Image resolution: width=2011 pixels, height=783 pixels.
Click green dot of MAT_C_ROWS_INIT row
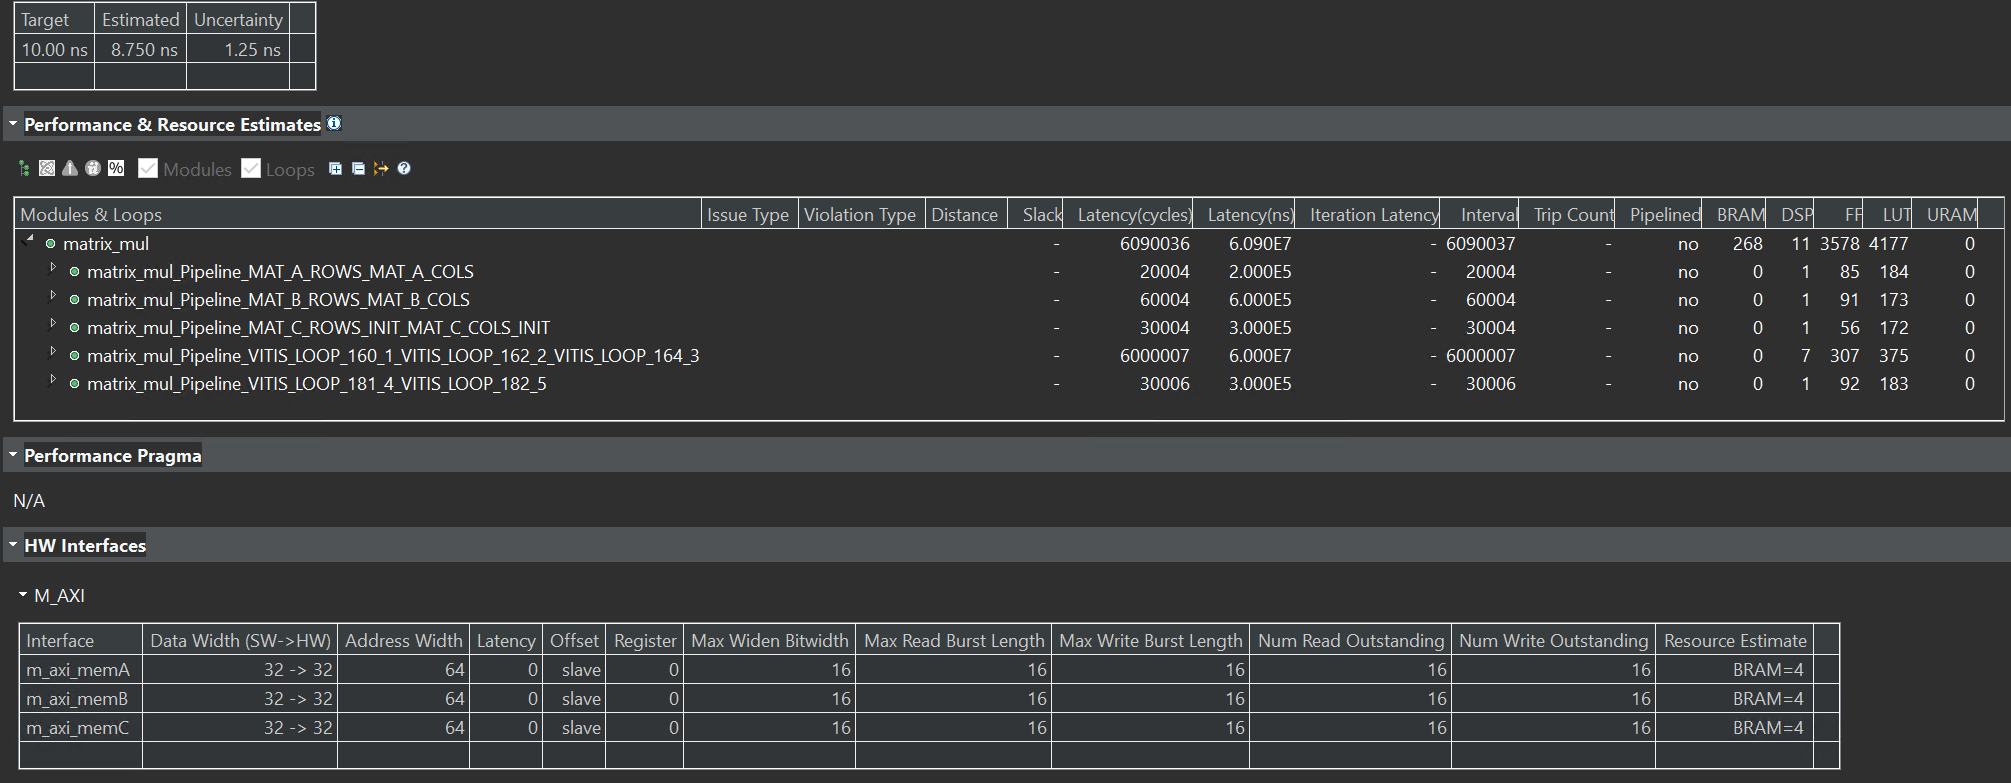coord(74,328)
